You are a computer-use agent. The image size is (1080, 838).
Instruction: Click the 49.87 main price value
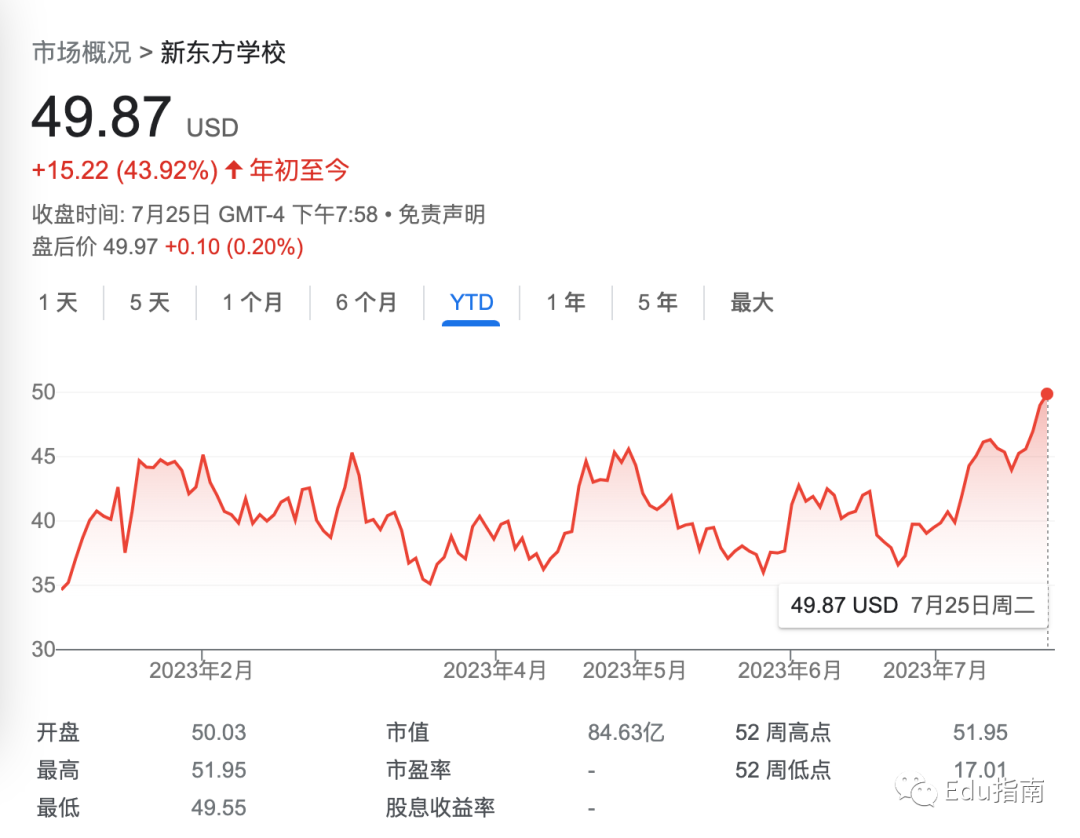[x=101, y=117]
